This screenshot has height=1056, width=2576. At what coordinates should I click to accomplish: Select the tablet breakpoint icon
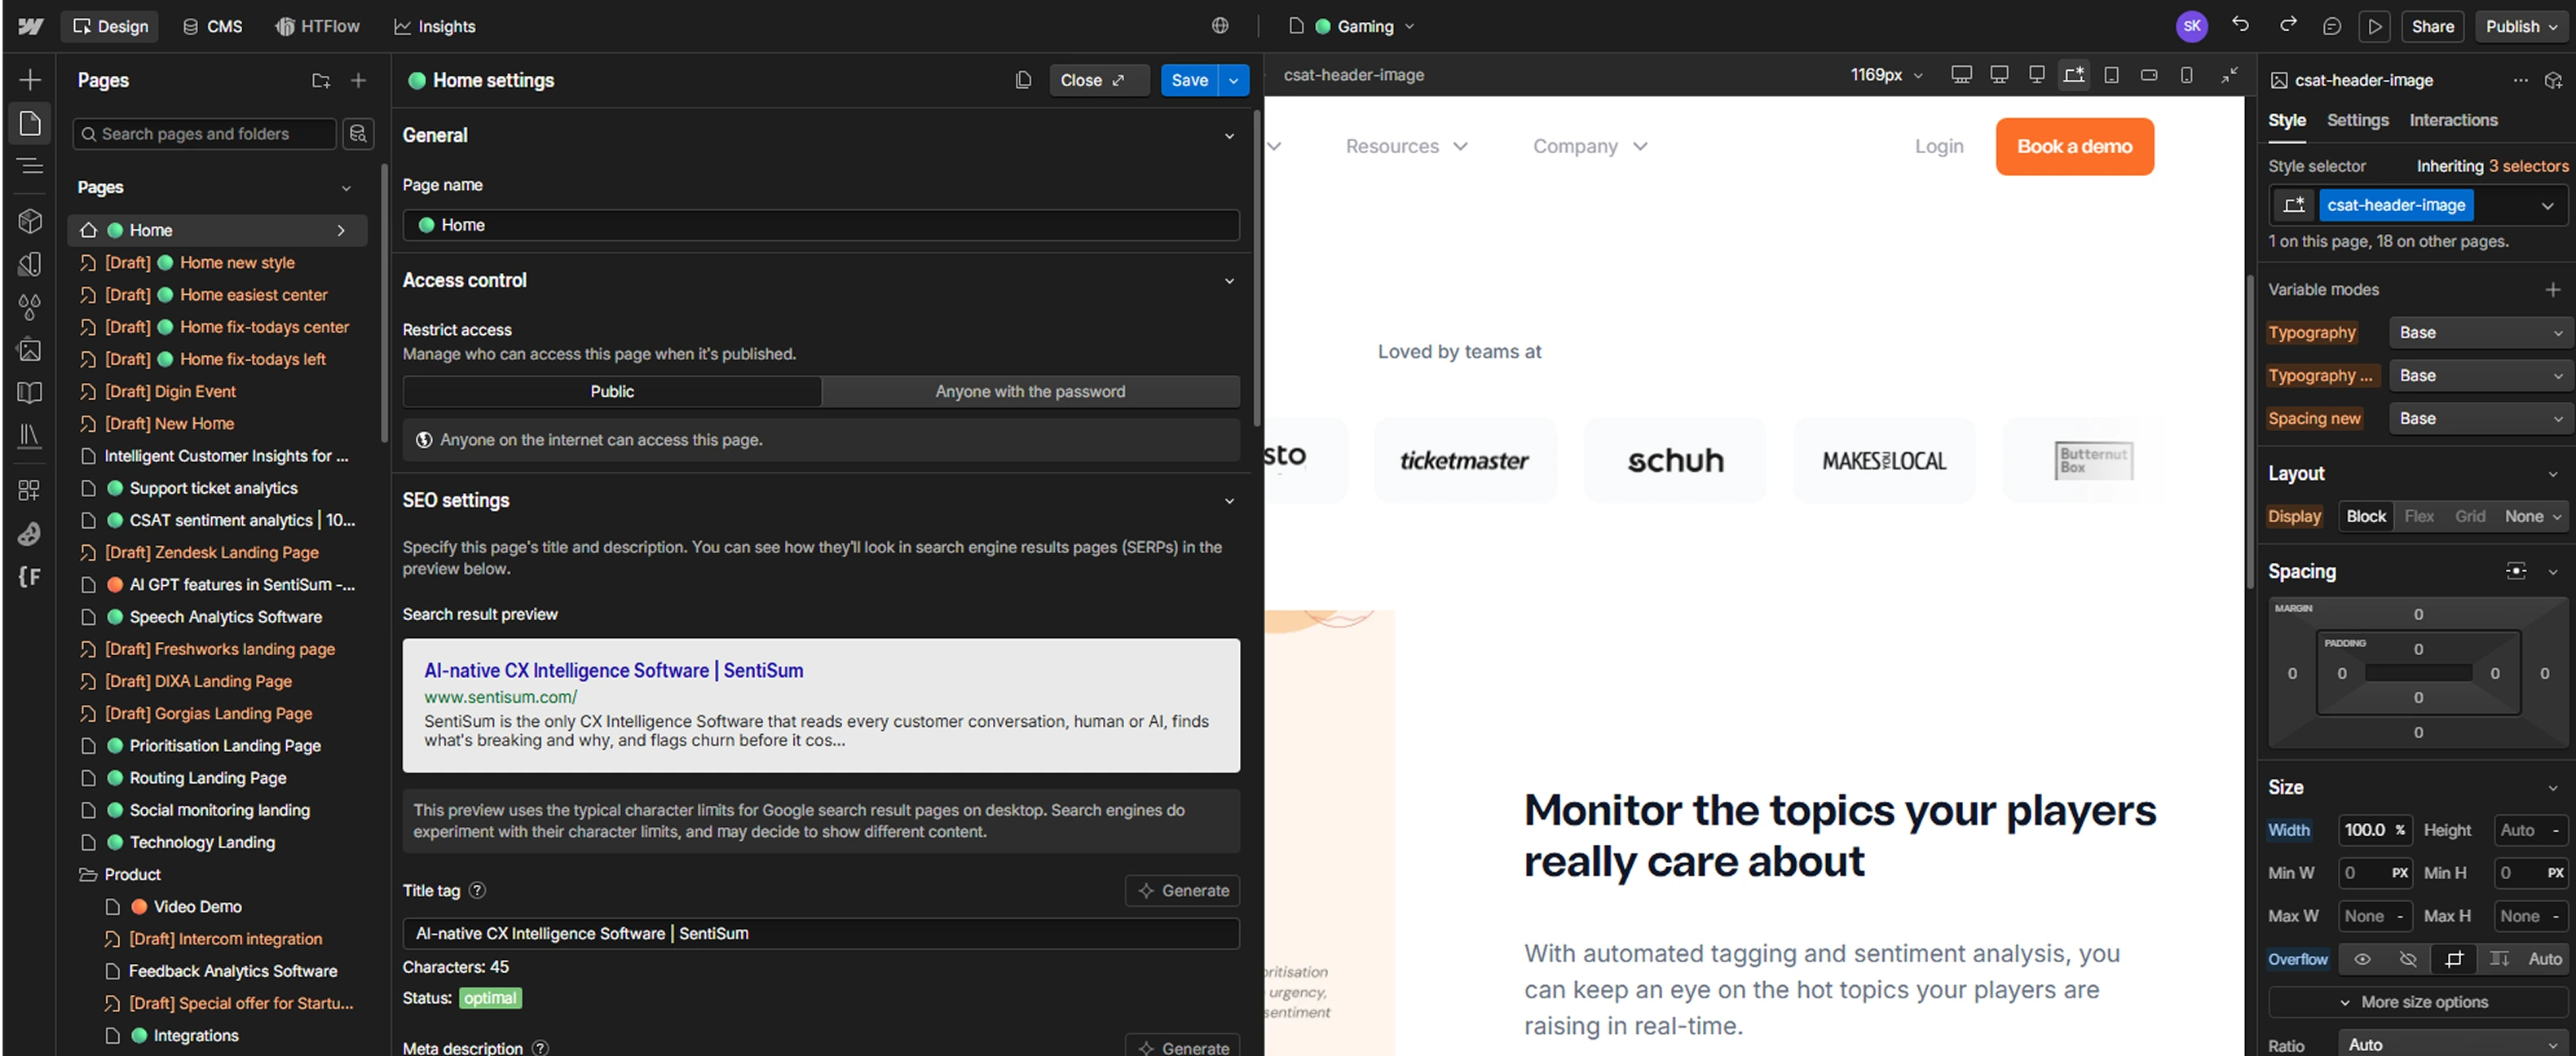tap(2111, 75)
